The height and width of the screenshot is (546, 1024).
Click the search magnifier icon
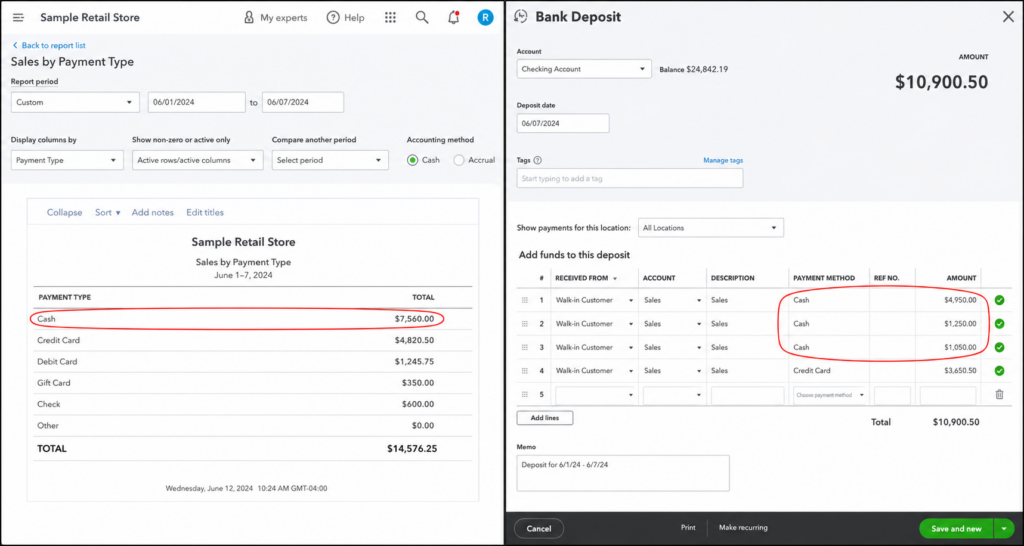pos(422,18)
